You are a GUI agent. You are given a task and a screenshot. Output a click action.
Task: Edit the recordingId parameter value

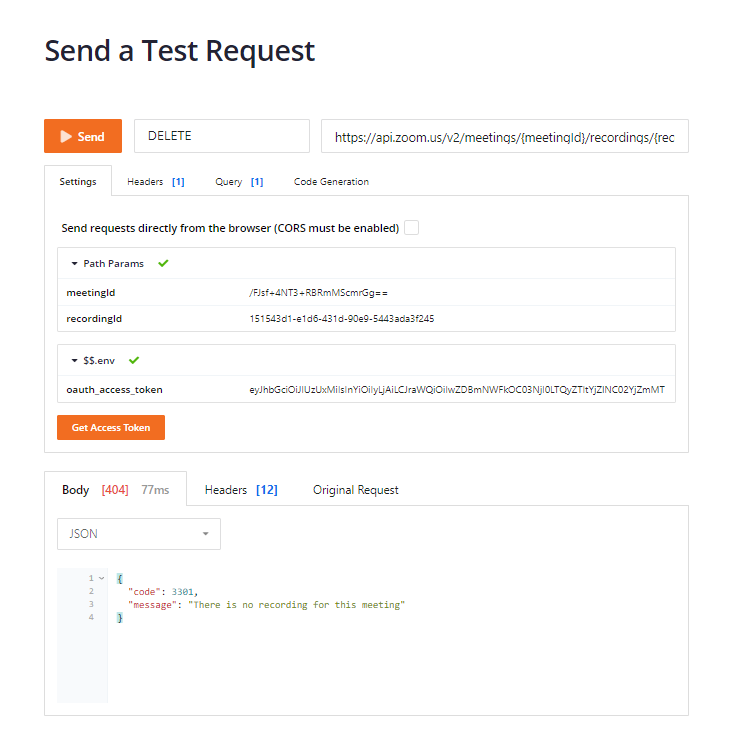pos(459,319)
